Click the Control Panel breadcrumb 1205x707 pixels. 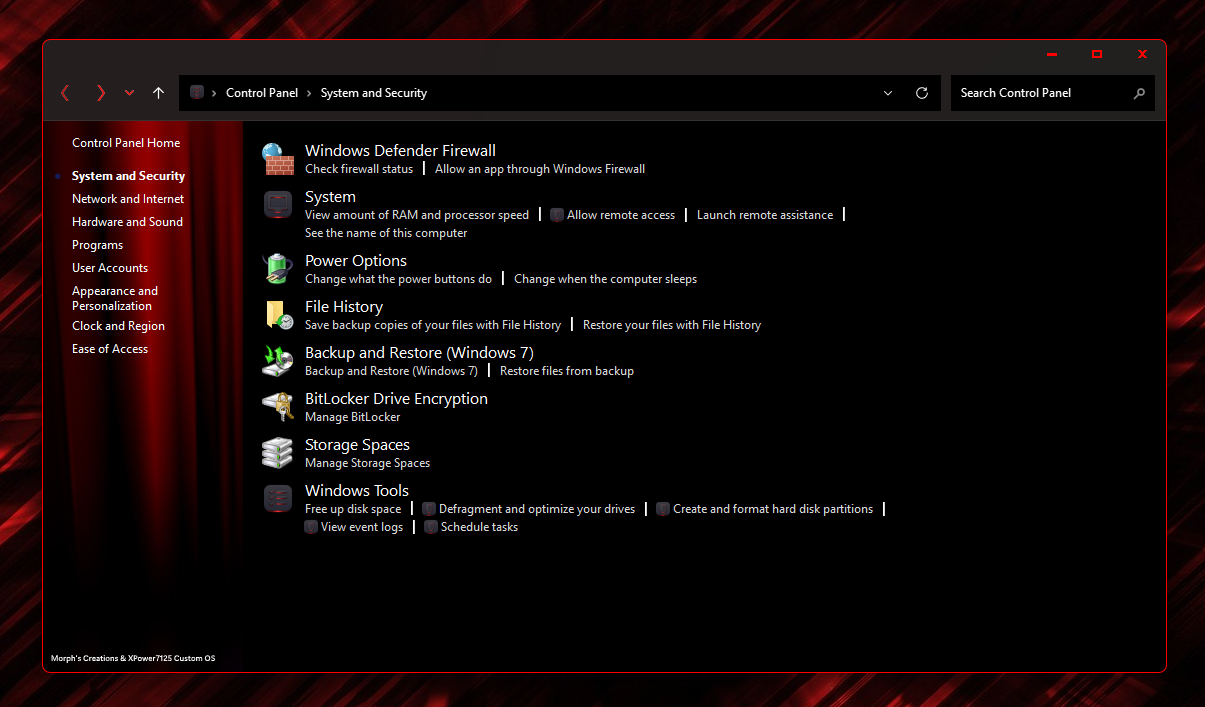(x=262, y=93)
